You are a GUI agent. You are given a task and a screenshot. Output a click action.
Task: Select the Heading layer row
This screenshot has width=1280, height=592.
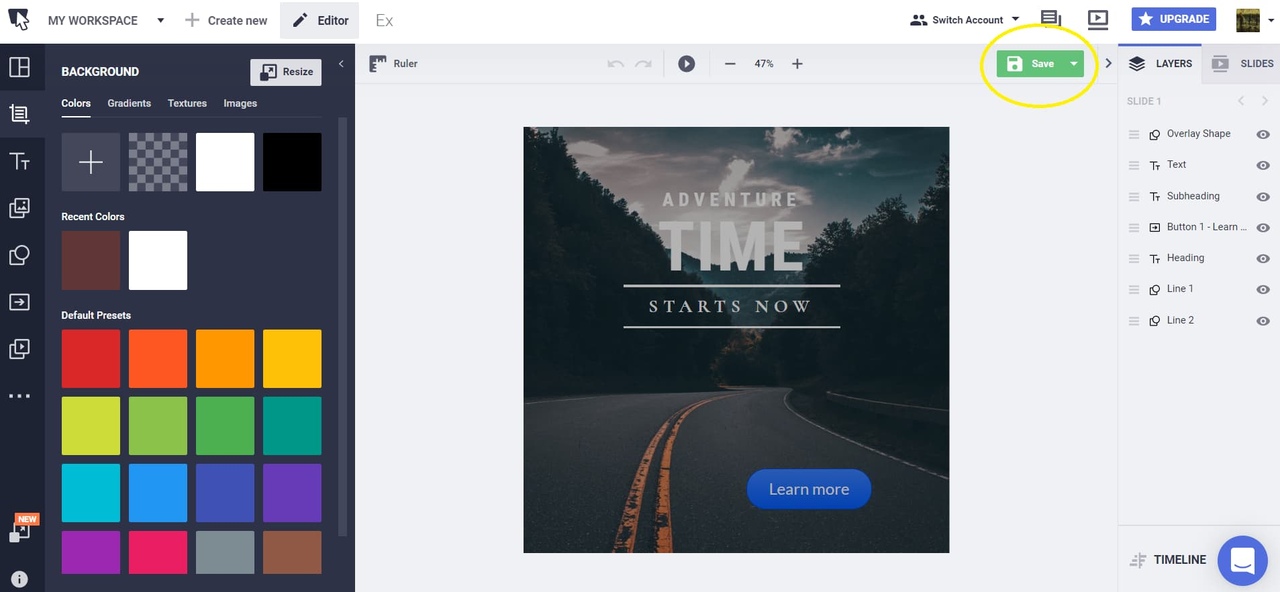[x=1198, y=258]
